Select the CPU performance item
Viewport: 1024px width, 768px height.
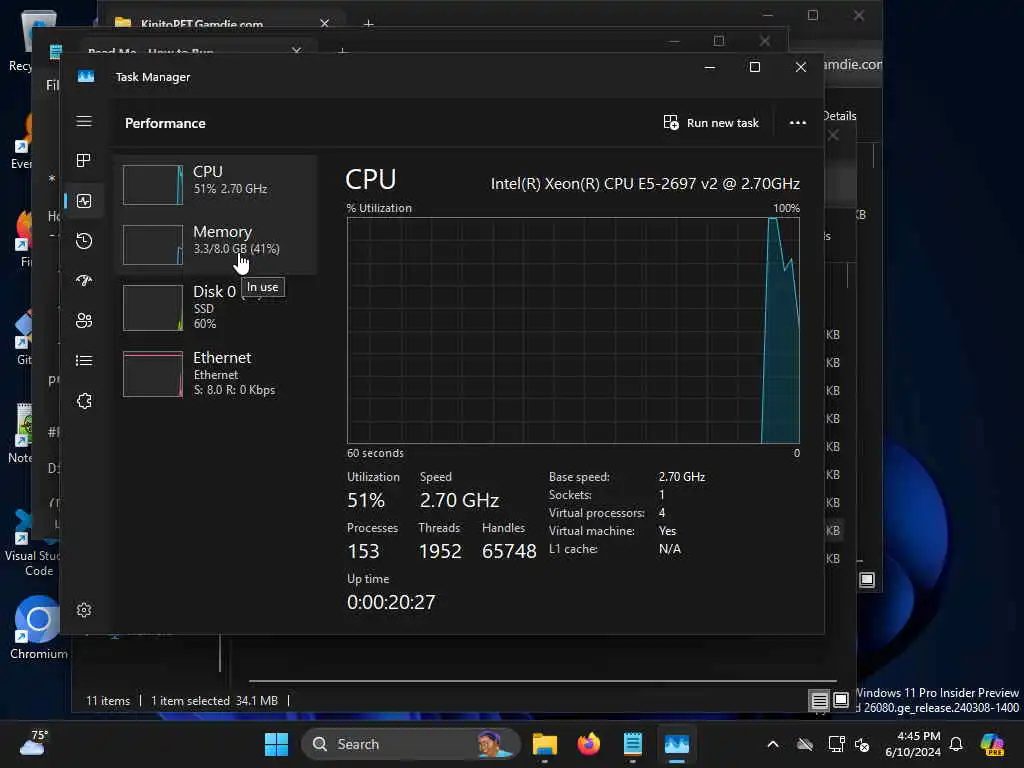[216, 184]
